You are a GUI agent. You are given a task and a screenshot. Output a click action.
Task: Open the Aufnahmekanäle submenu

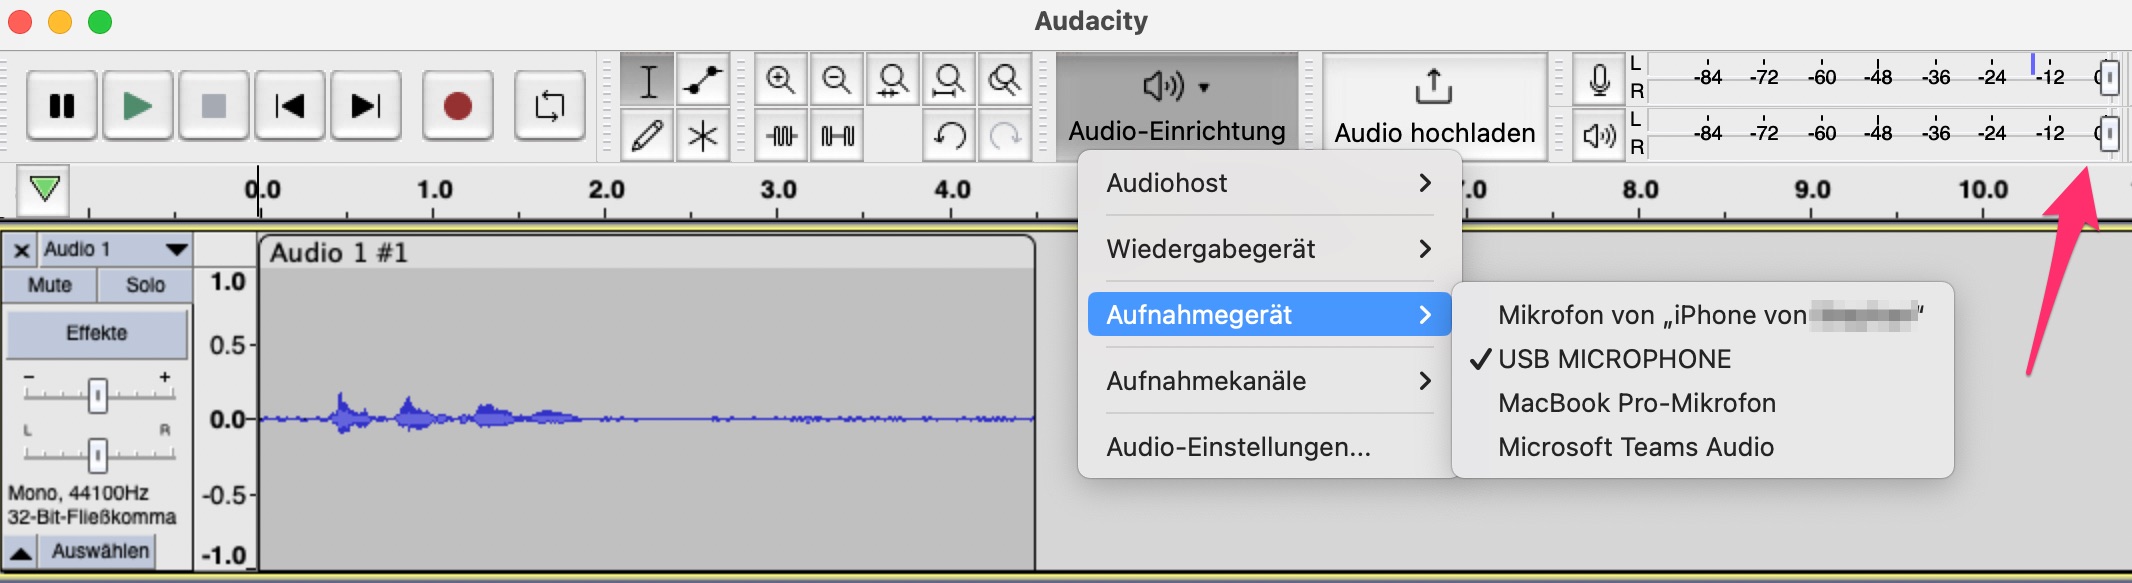(1269, 381)
